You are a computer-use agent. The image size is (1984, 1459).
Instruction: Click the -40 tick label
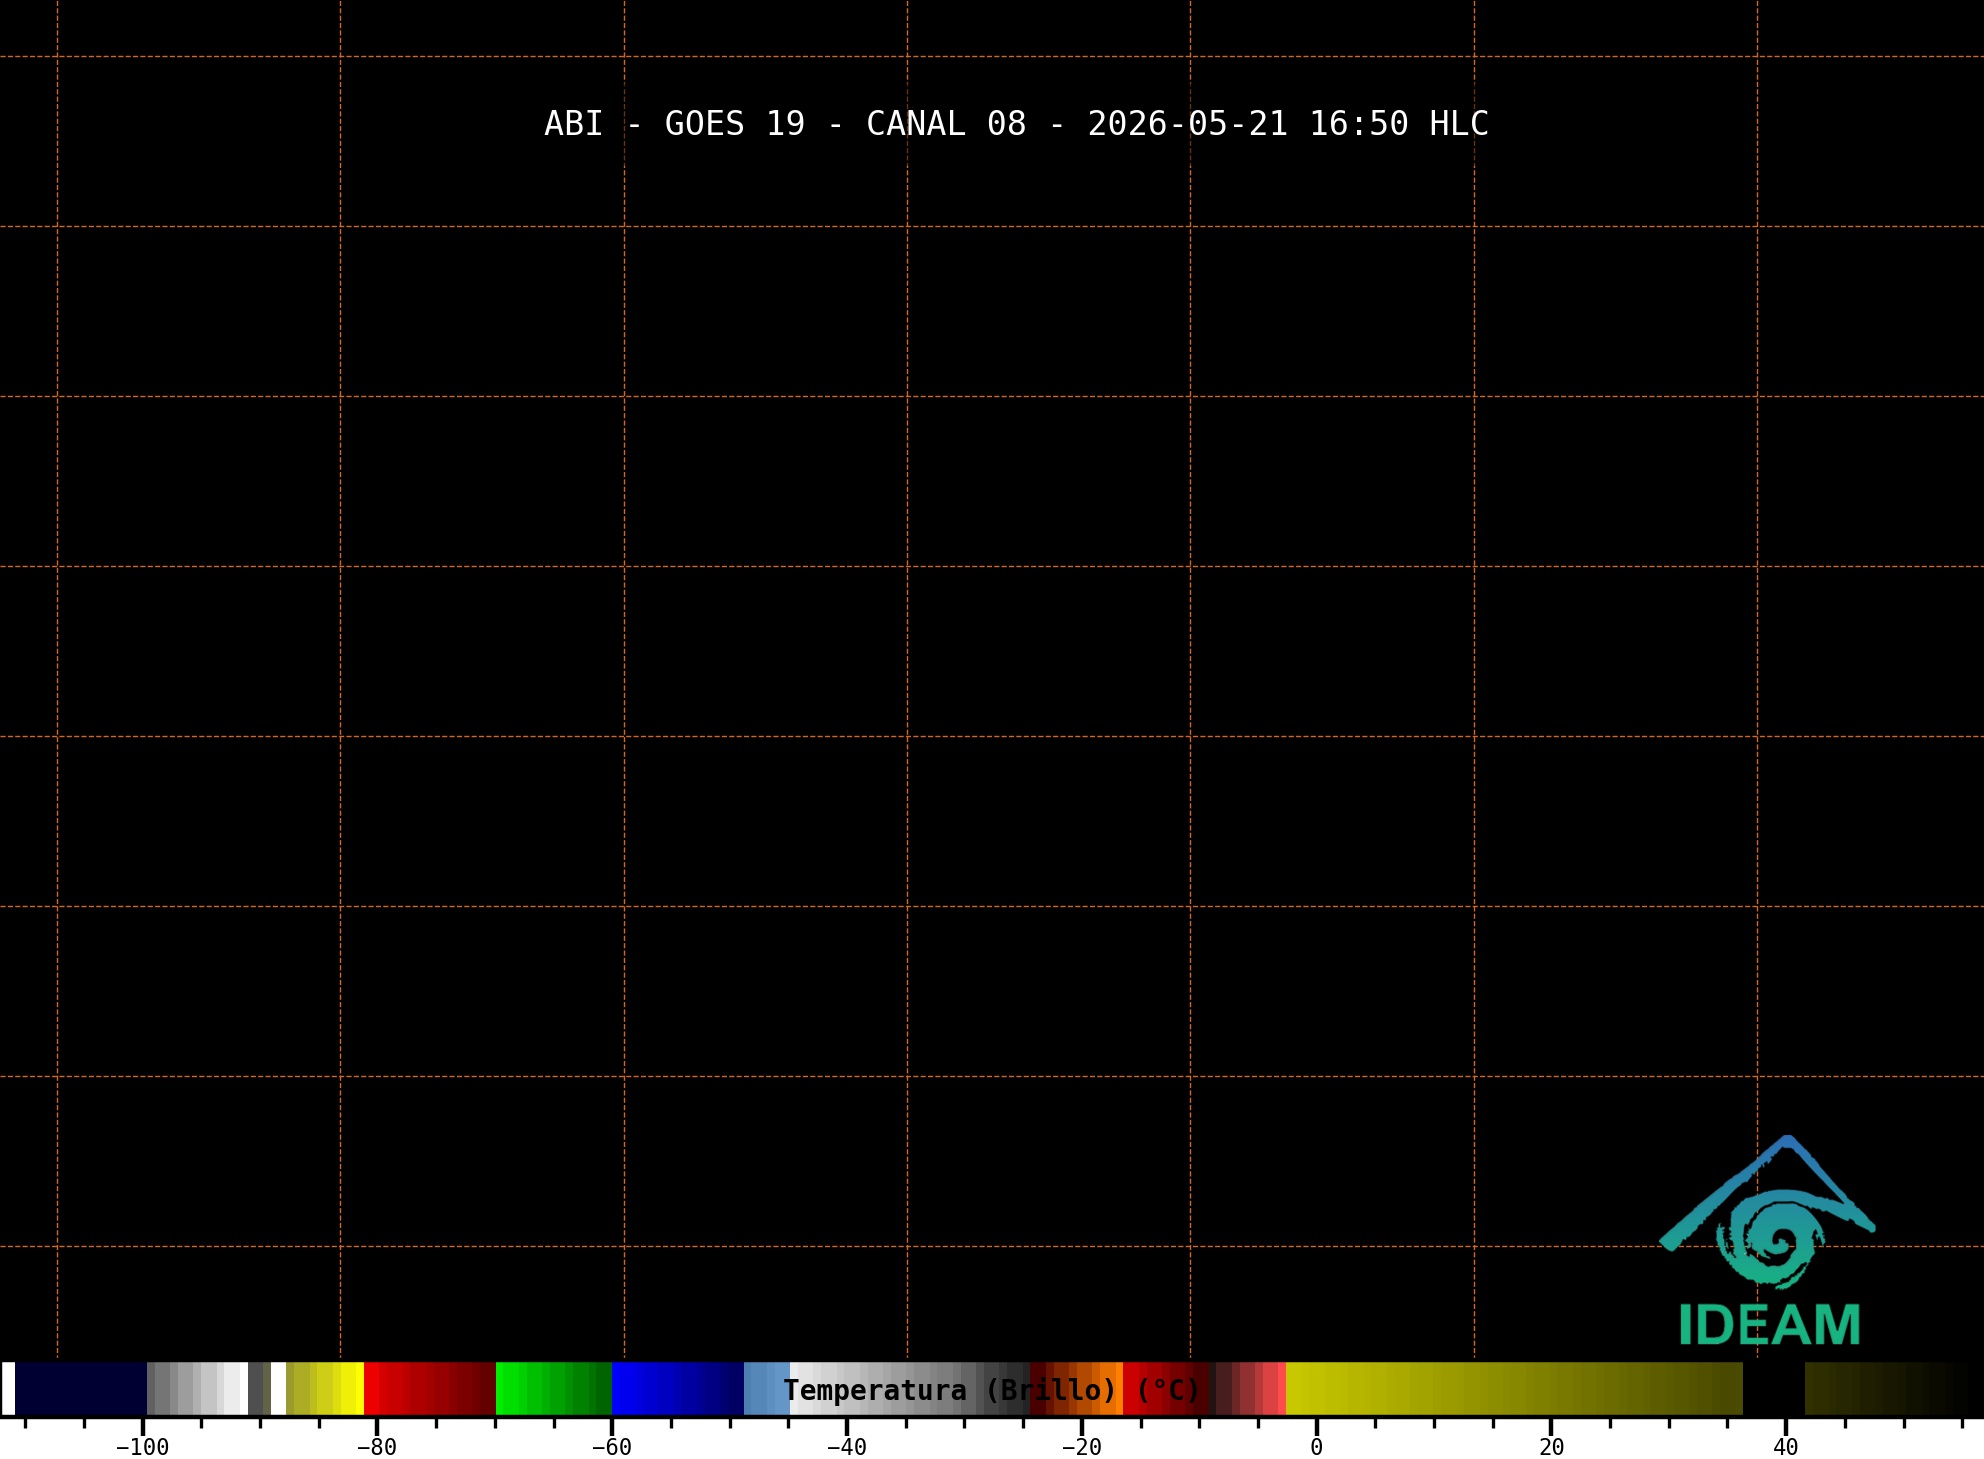(846, 1447)
